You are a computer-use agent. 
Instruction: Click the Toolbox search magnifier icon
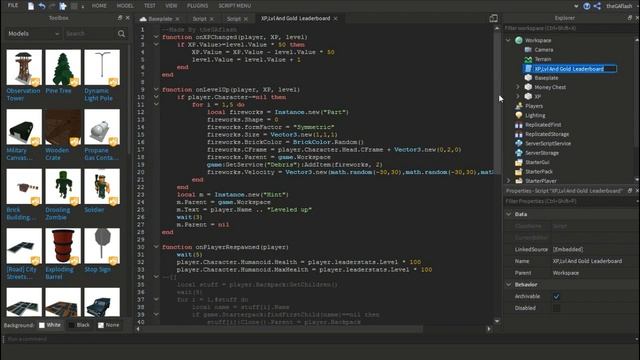coord(121,33)
